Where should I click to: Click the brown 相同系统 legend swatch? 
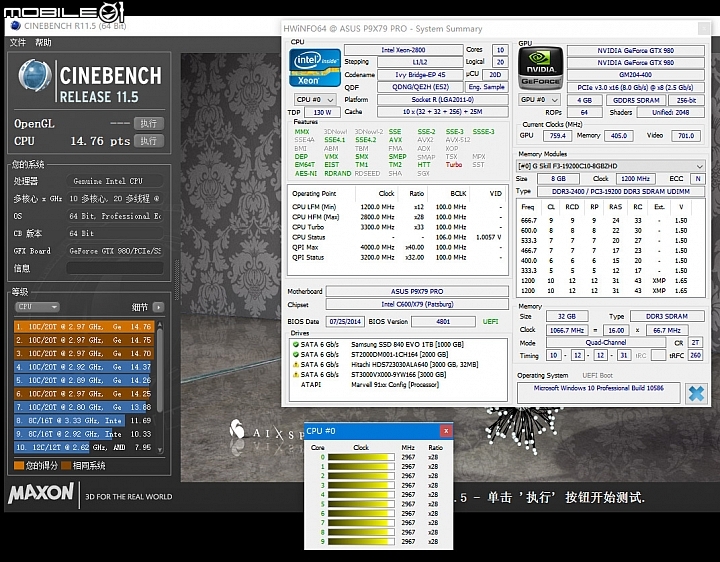[x=66, y=466]
